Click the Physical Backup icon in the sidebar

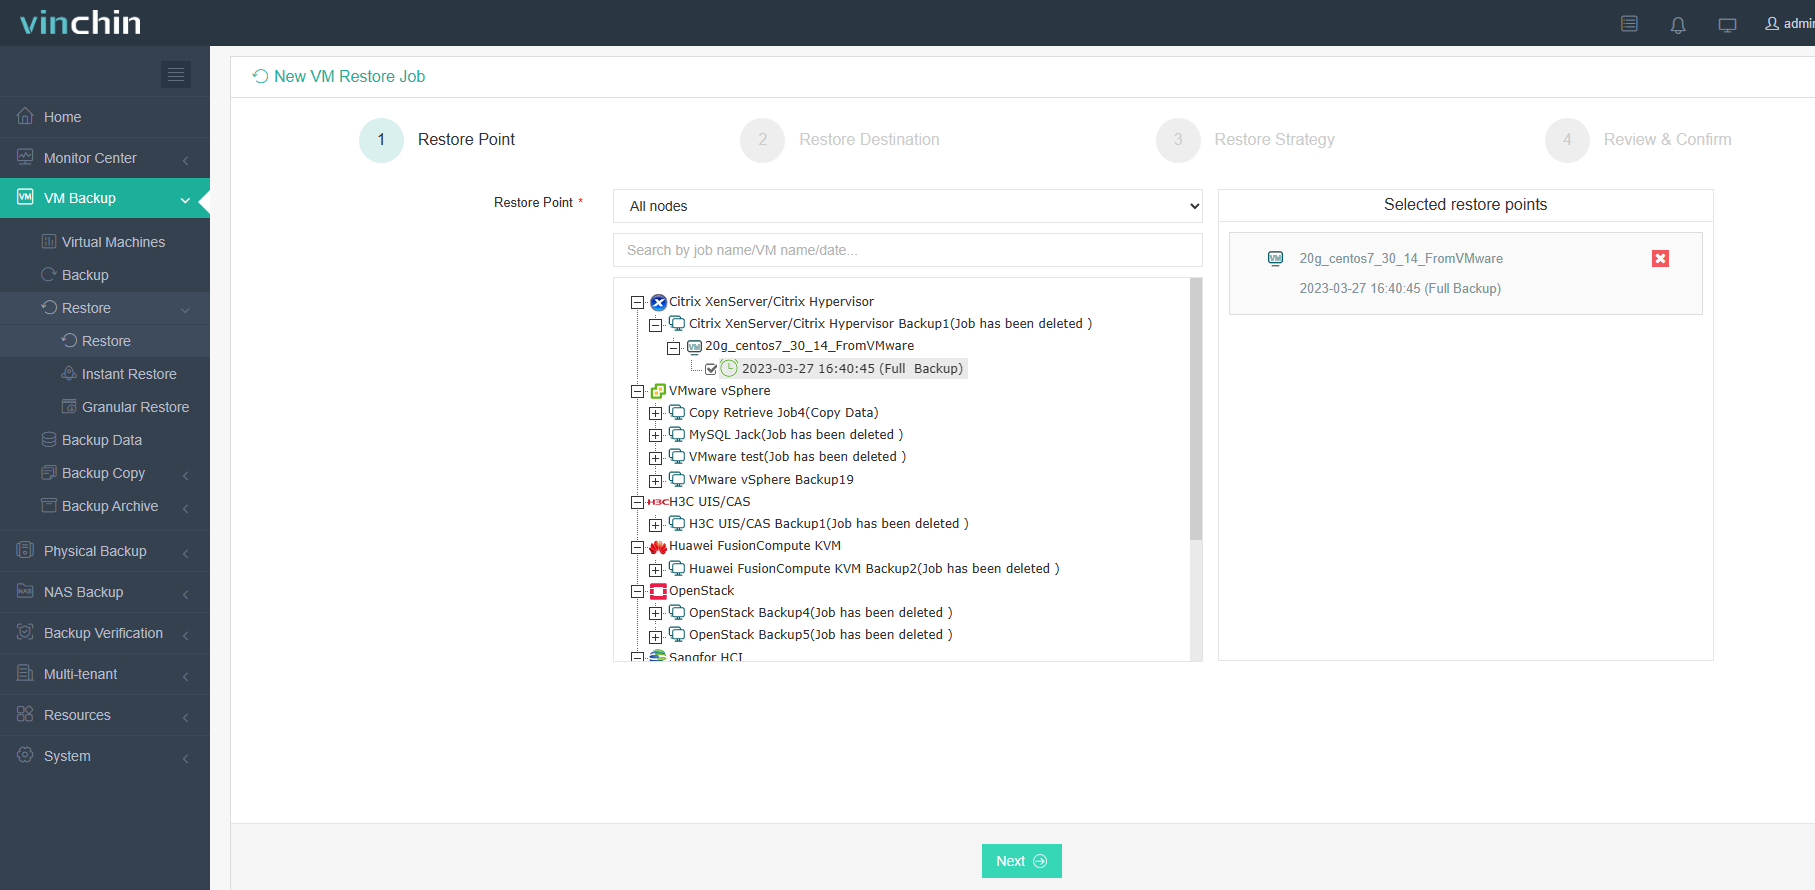(25, 550)
